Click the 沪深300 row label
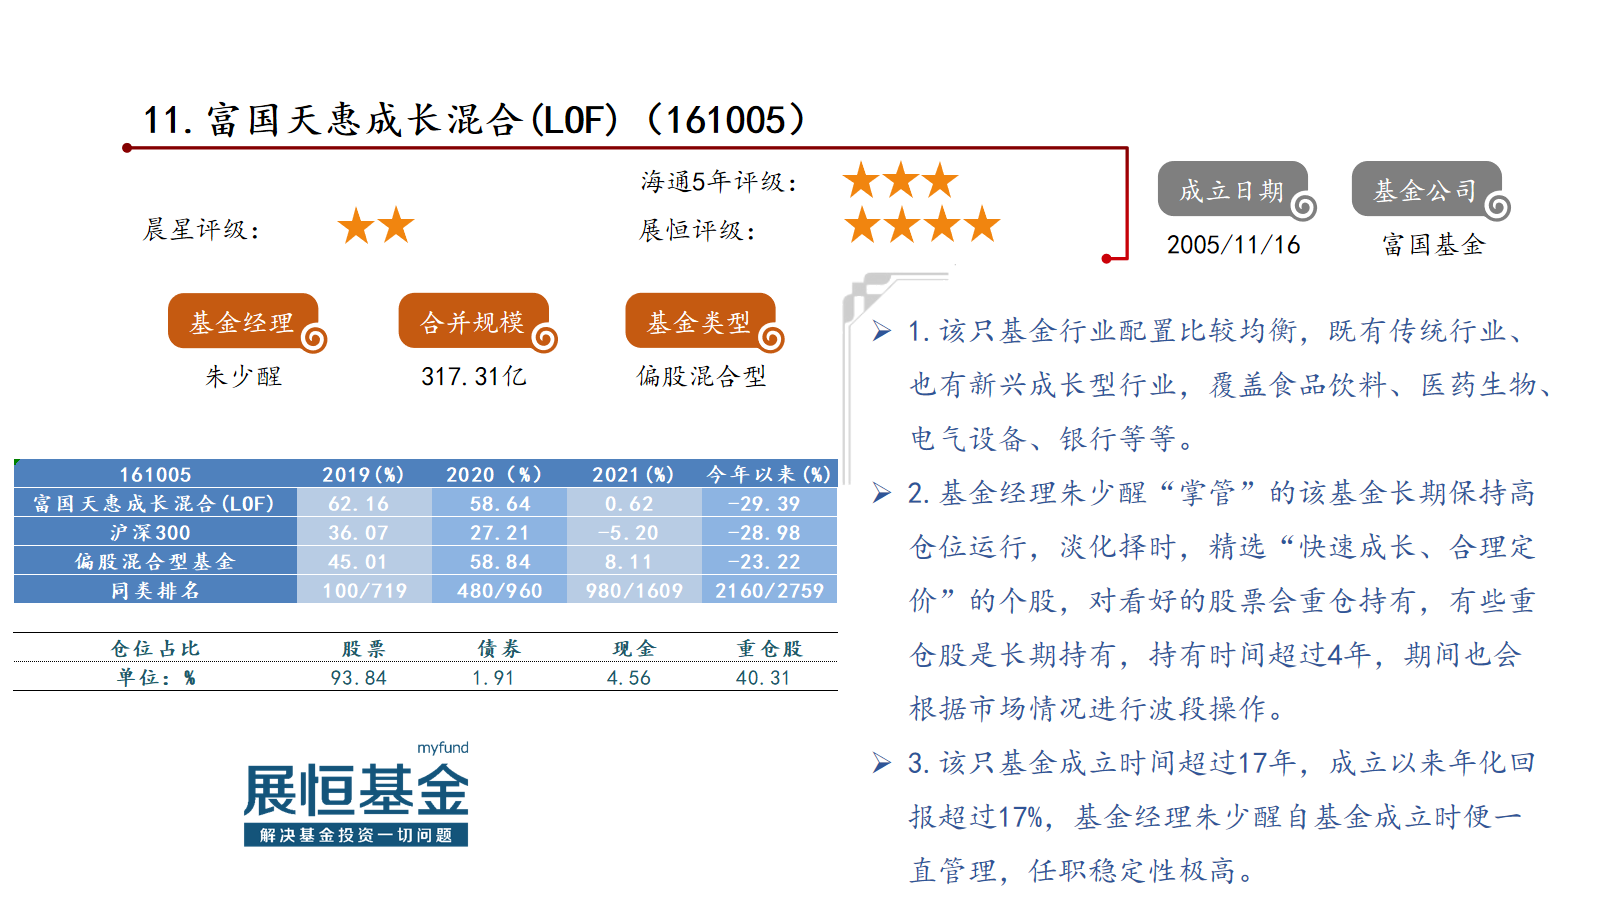Image resolution: width=1600 pixels, height=900 pixels. 155,532
